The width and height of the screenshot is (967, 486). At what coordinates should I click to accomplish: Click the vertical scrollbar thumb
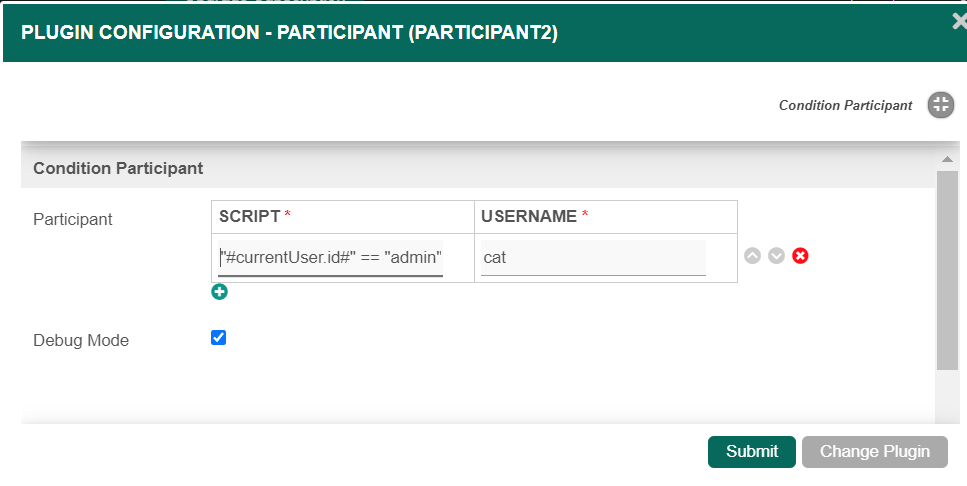click(x=946, y=270)
